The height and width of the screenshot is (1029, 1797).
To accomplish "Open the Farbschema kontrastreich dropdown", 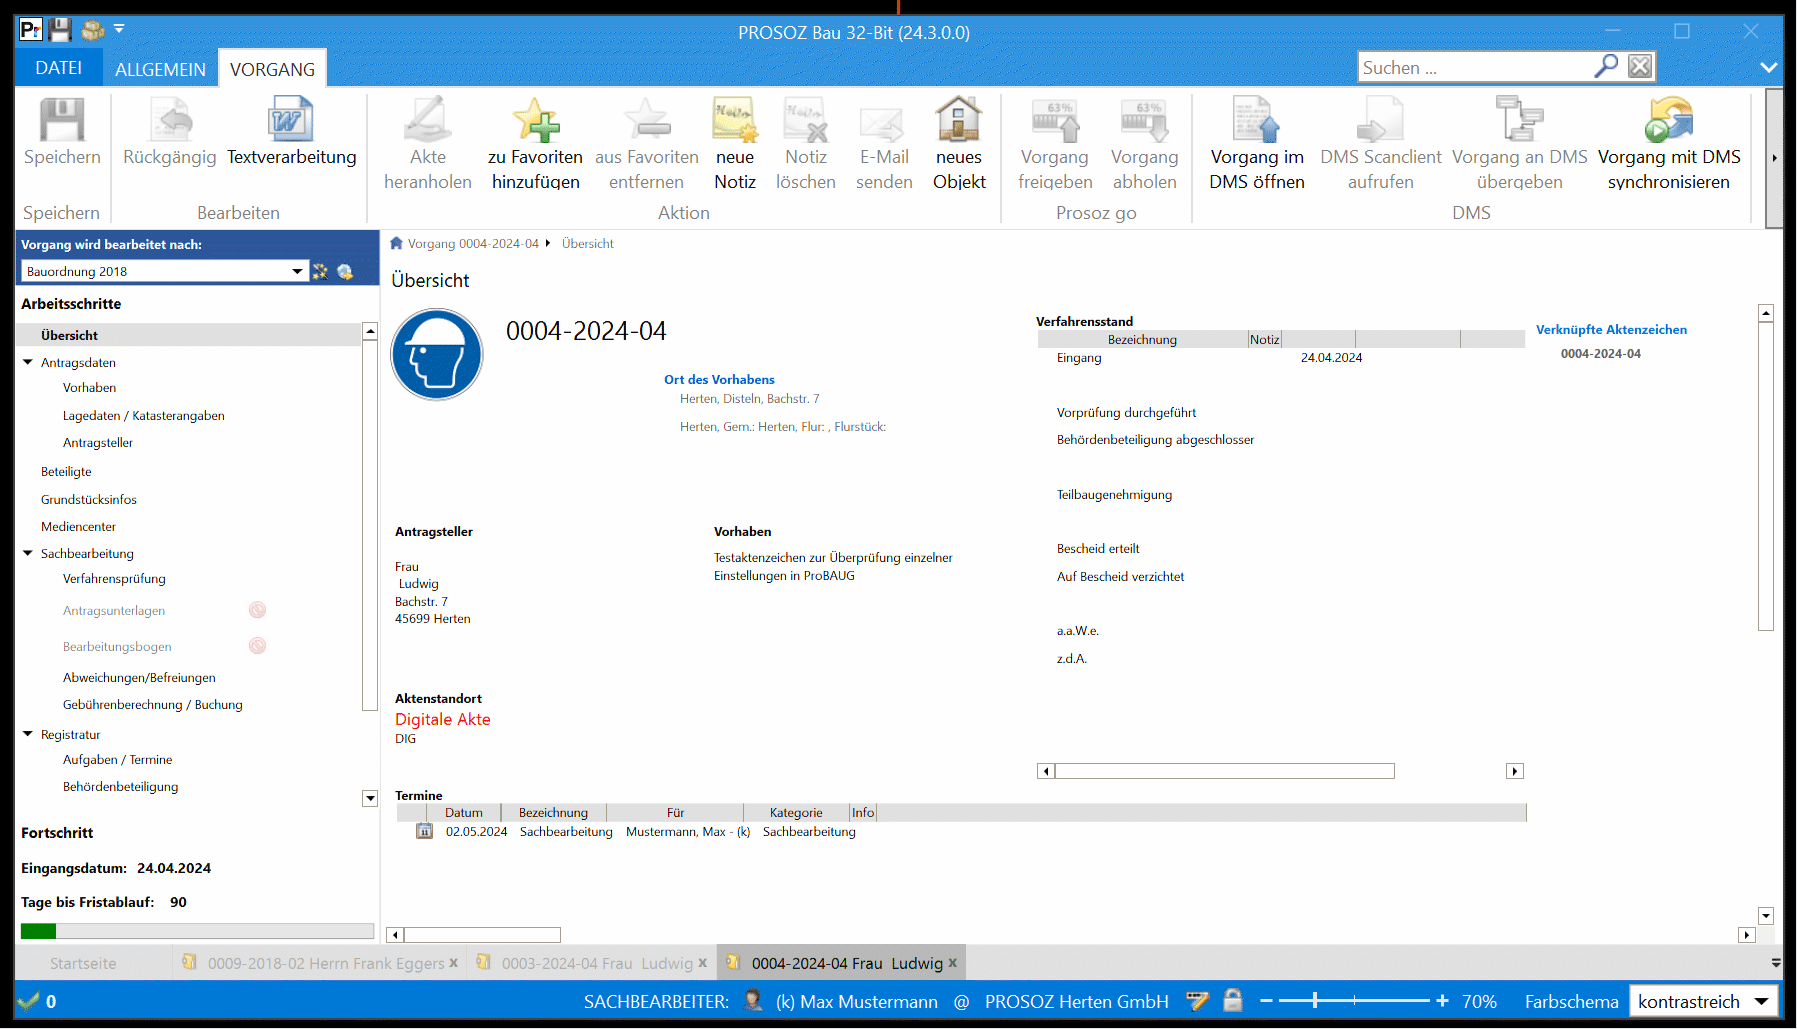I will click(1704, 1001).
